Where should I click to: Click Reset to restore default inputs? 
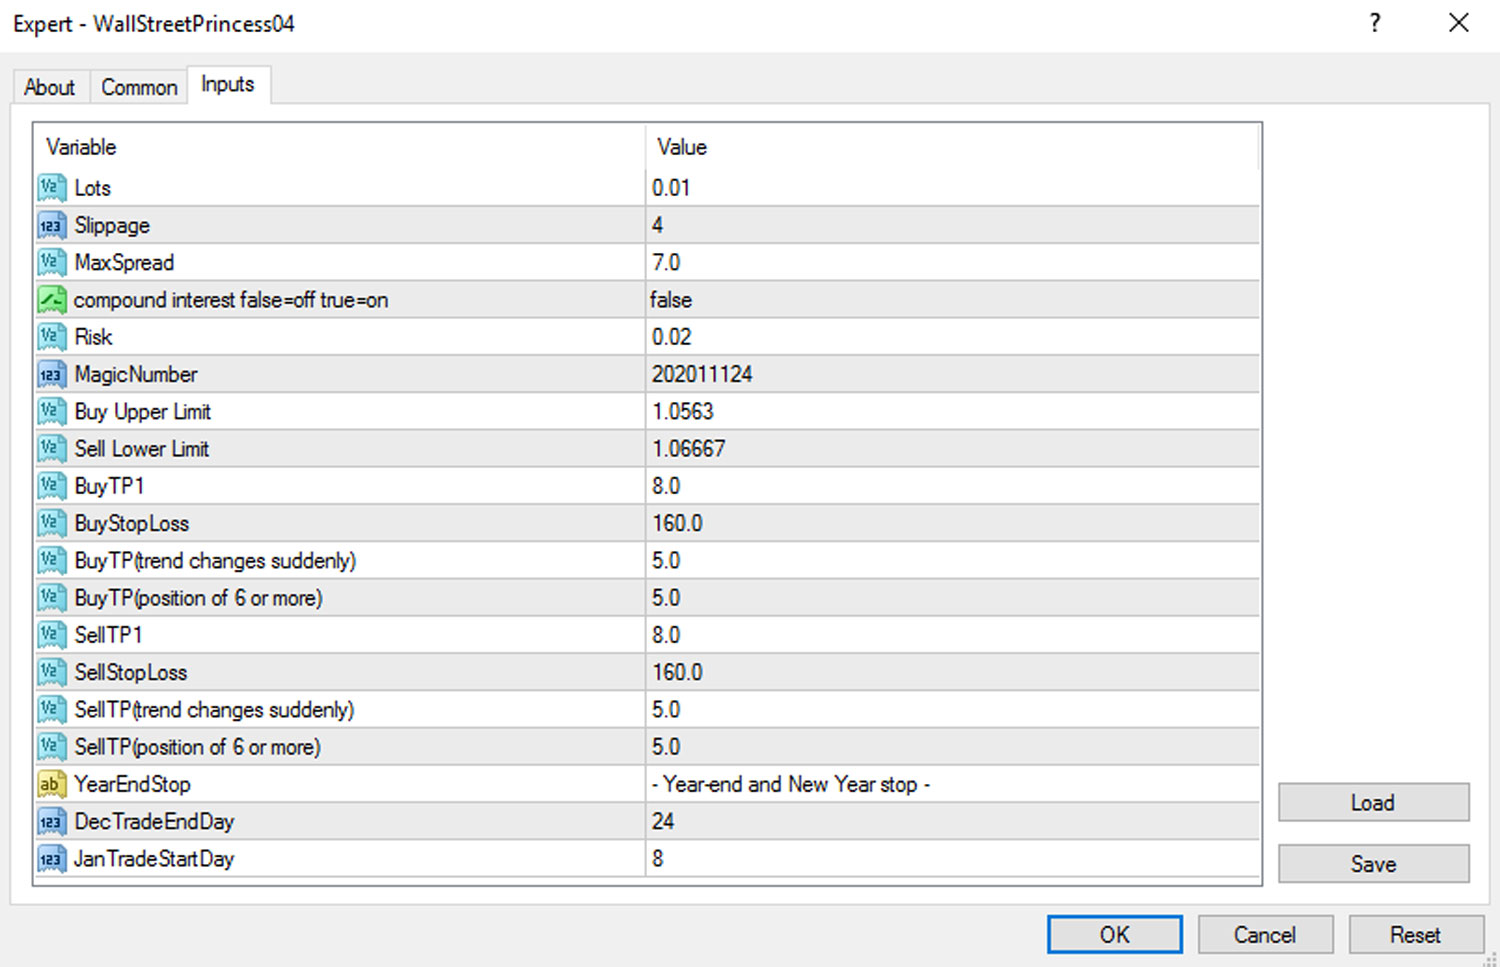pos(1415,935)
